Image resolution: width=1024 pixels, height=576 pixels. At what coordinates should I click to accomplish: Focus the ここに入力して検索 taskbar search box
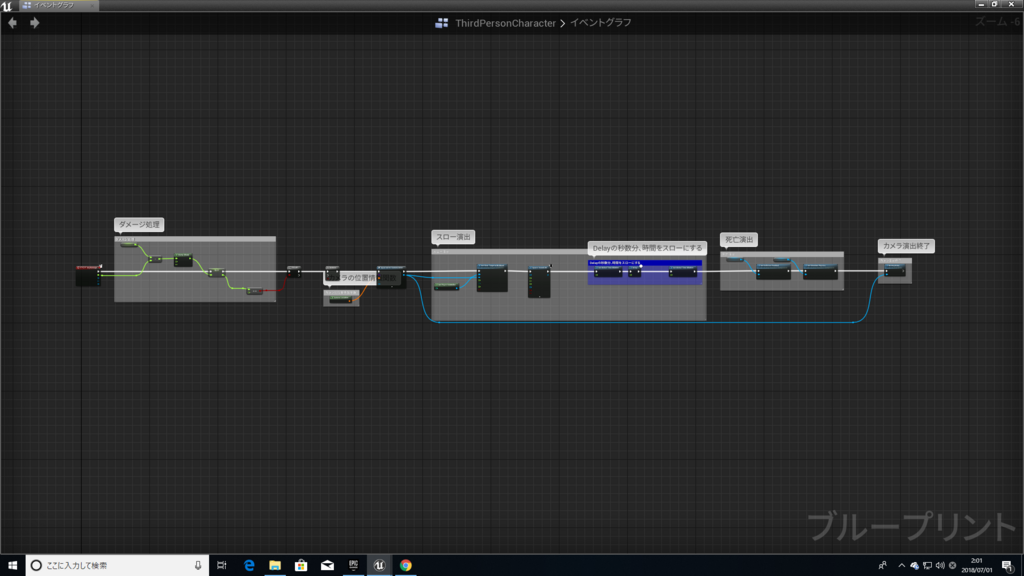pos(118,566)
